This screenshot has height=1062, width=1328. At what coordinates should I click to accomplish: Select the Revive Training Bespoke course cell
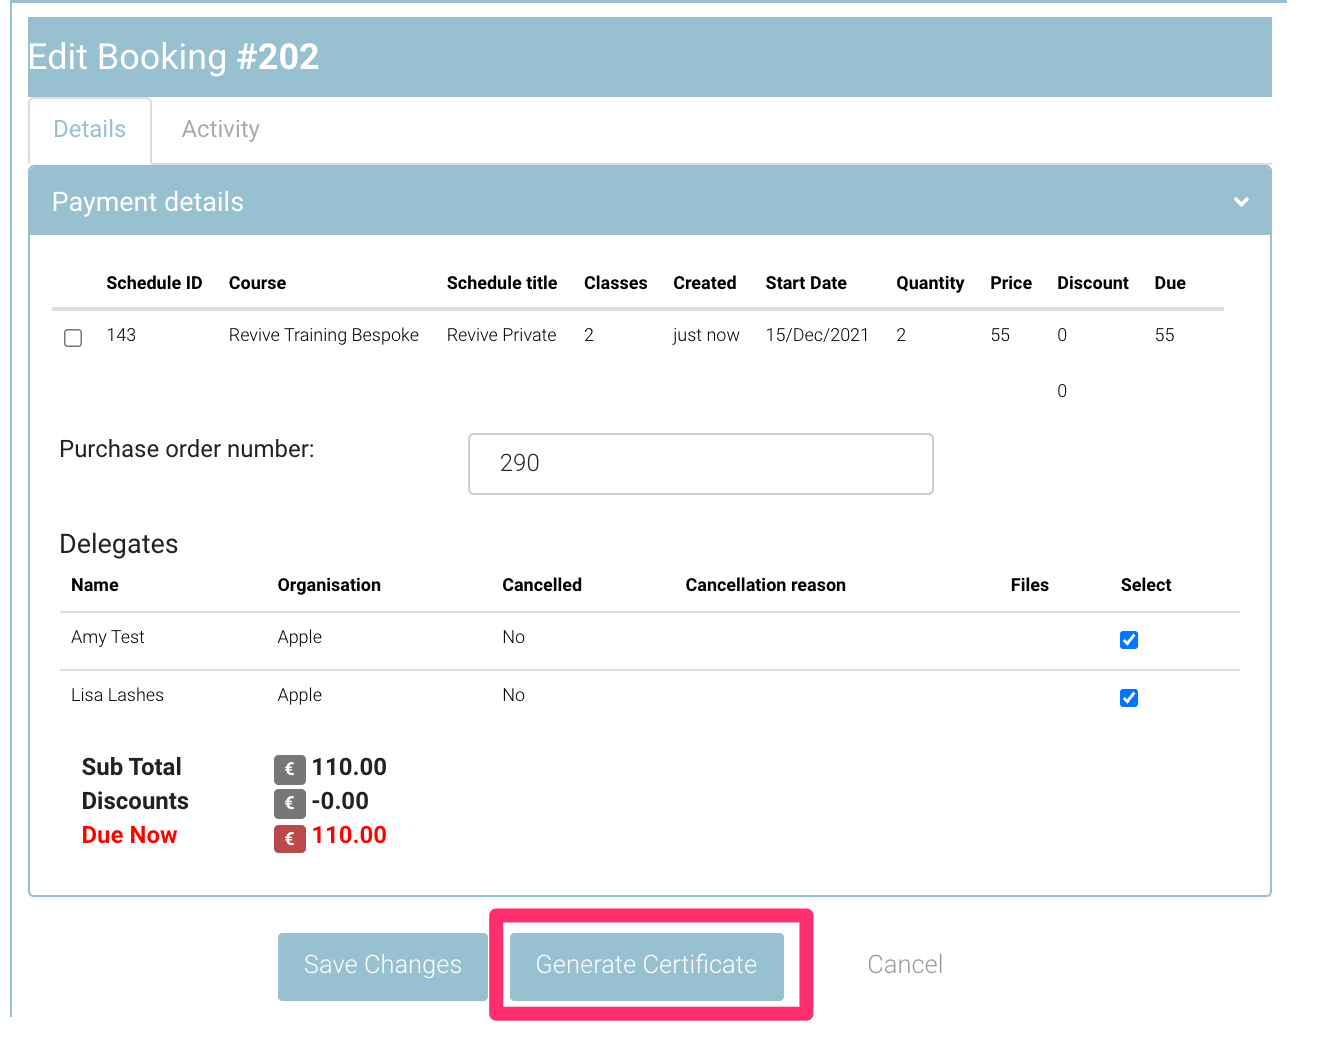pyautogui.click(x=323, y=335)
